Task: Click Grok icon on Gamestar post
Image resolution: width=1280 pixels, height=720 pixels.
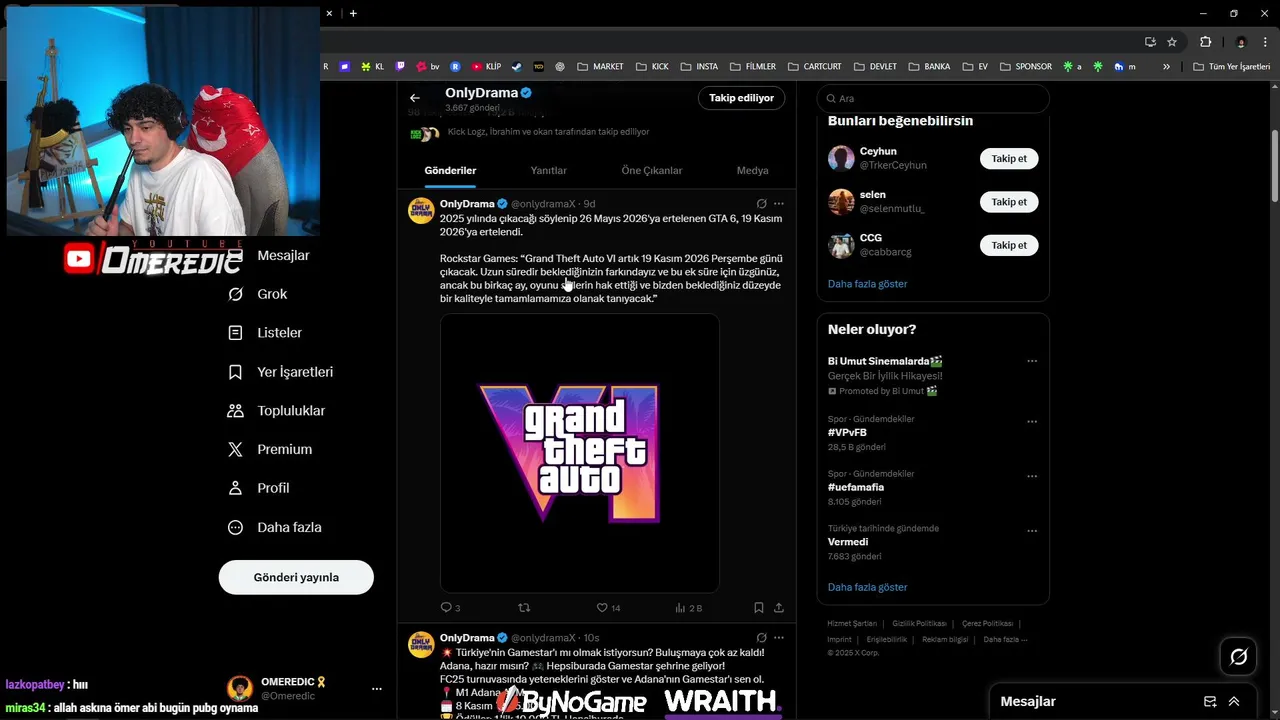Action: pyautogui.click(x=761, y=638)
